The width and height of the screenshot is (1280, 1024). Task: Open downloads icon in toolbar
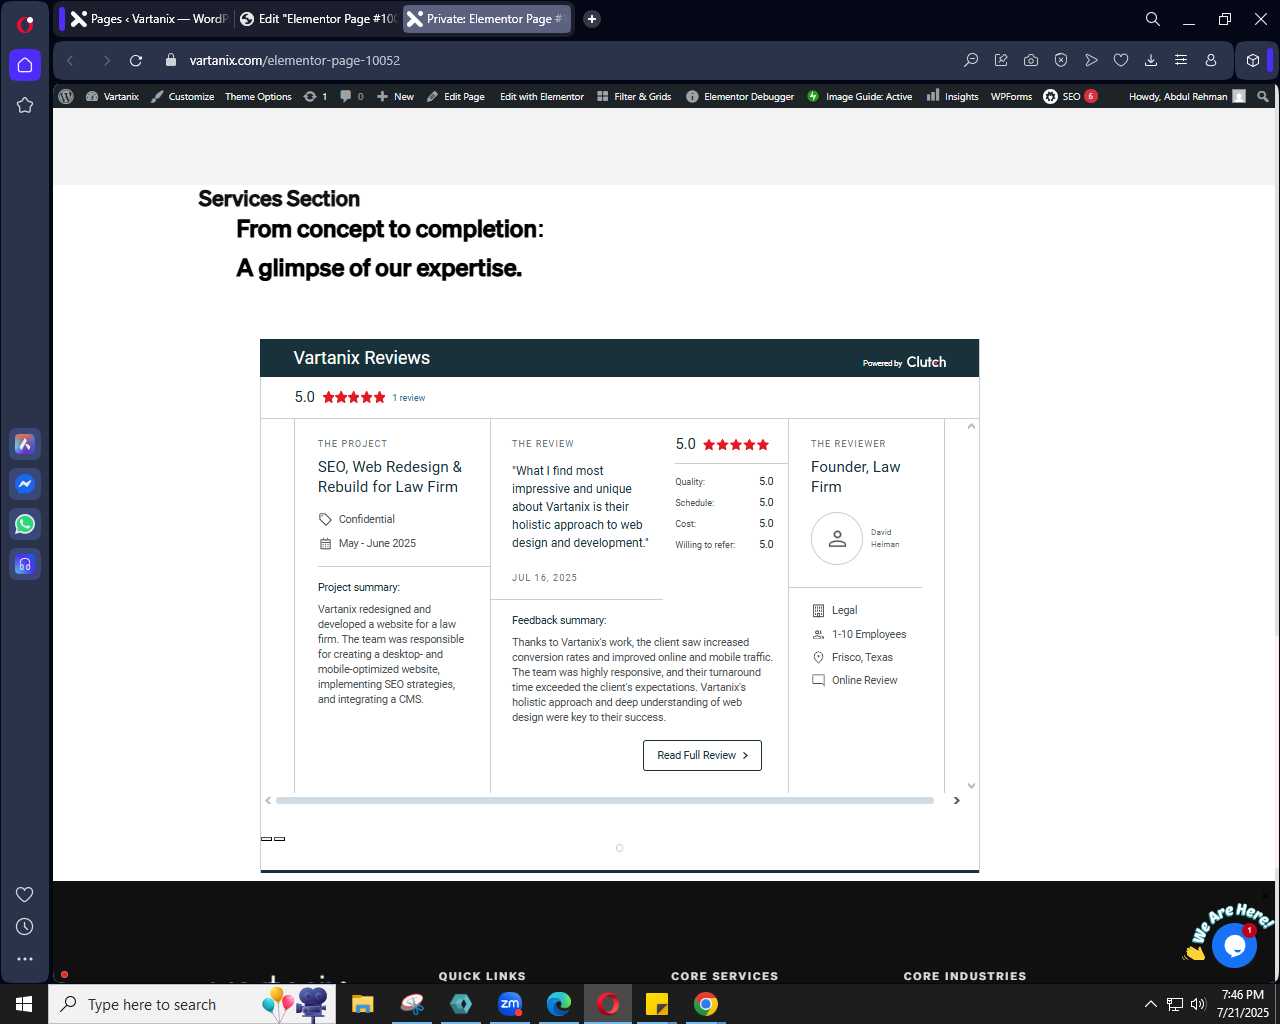(x=1151, y=60)
